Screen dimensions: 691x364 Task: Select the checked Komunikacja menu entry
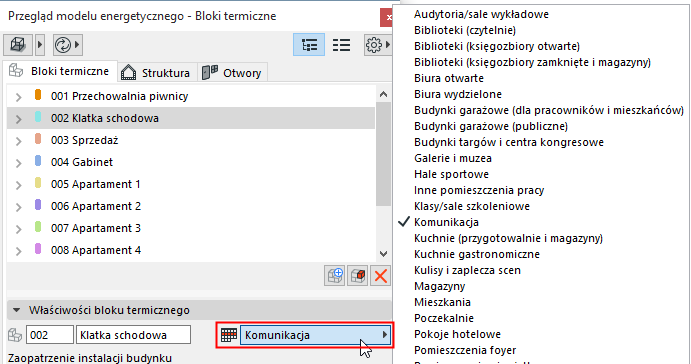tap(446, 222)
